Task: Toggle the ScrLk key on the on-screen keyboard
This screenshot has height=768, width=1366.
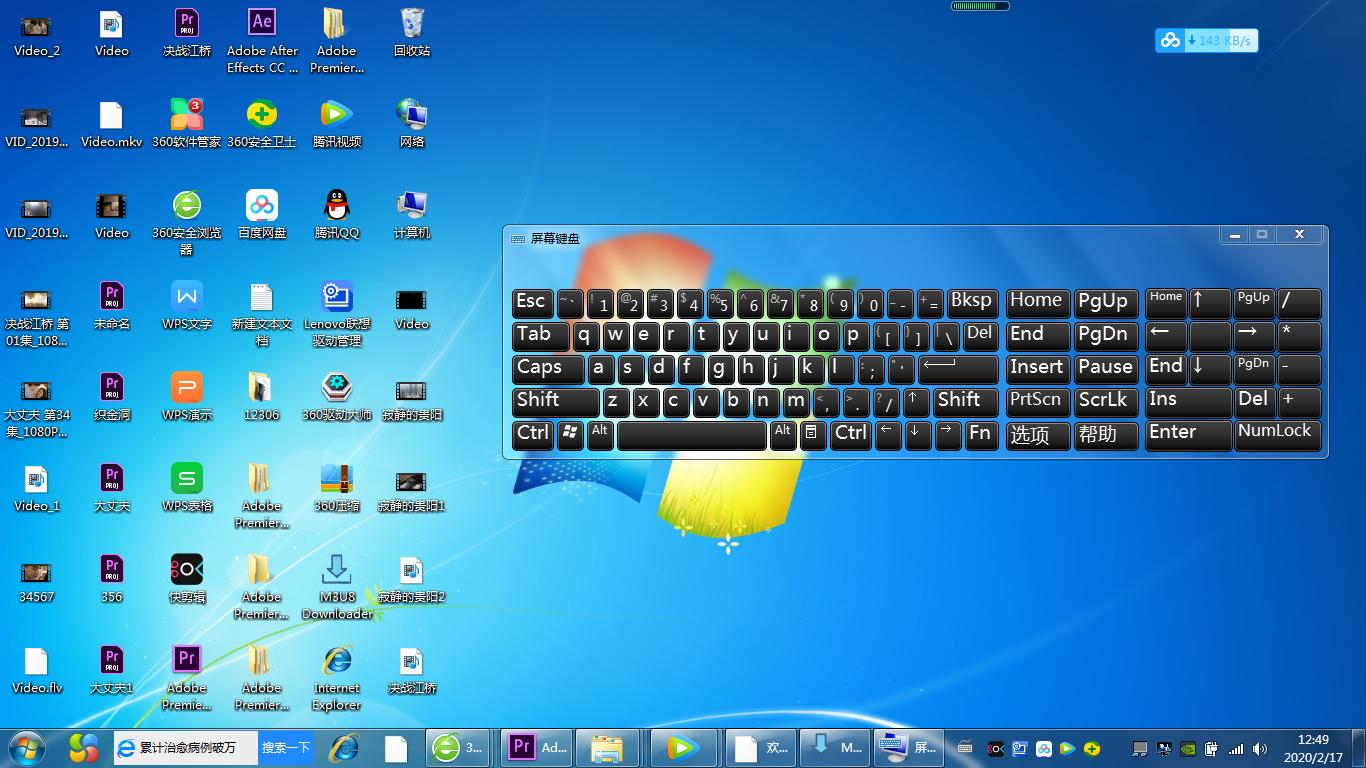Action: point(1103,401)
